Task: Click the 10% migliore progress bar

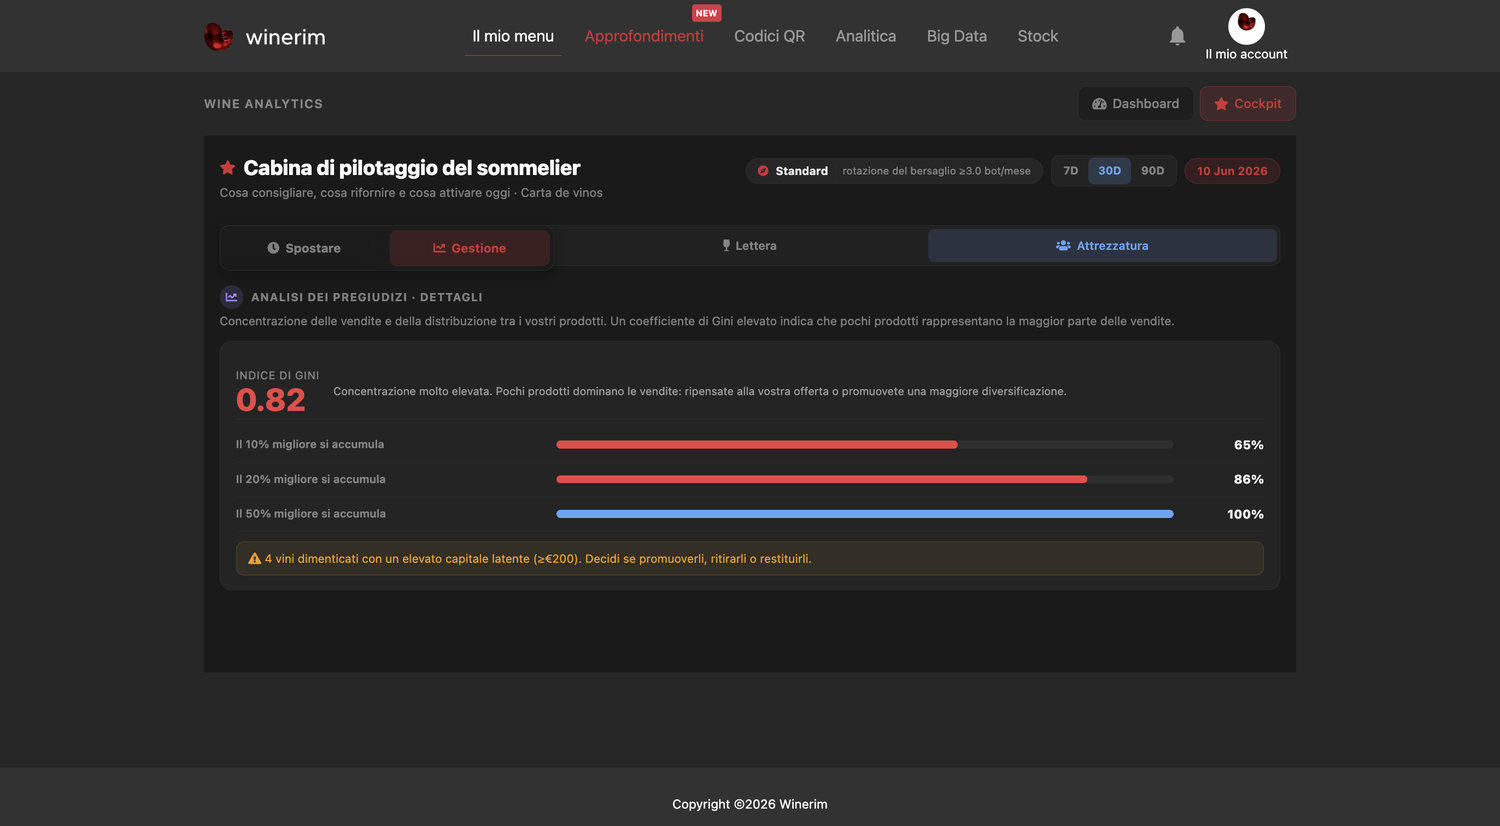Action: [865, 445]
